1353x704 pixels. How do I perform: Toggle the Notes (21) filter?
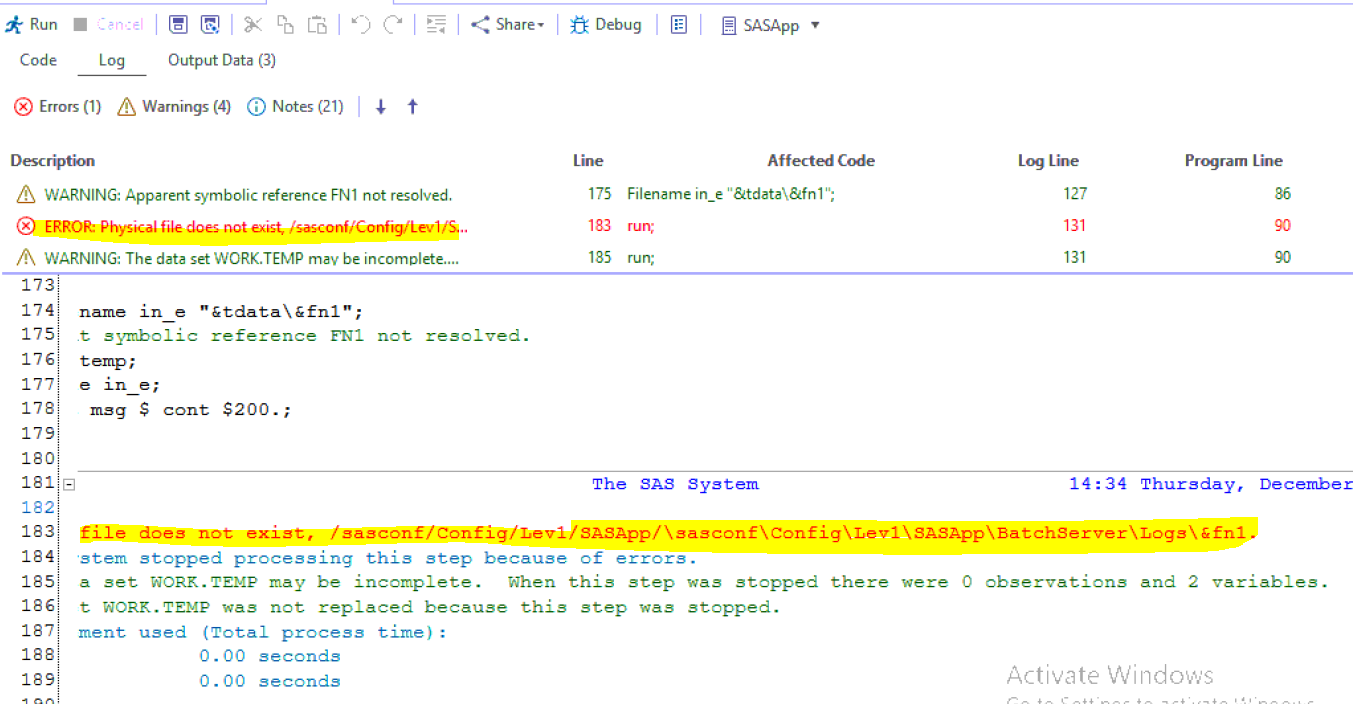tap(295, 107)
